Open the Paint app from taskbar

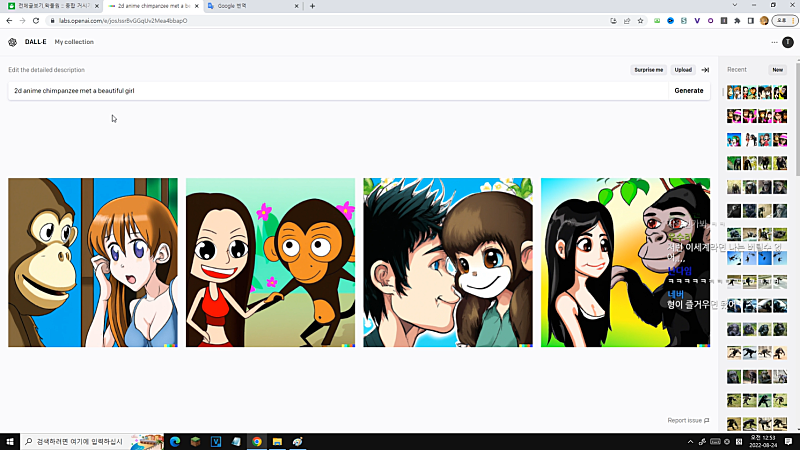297,441
